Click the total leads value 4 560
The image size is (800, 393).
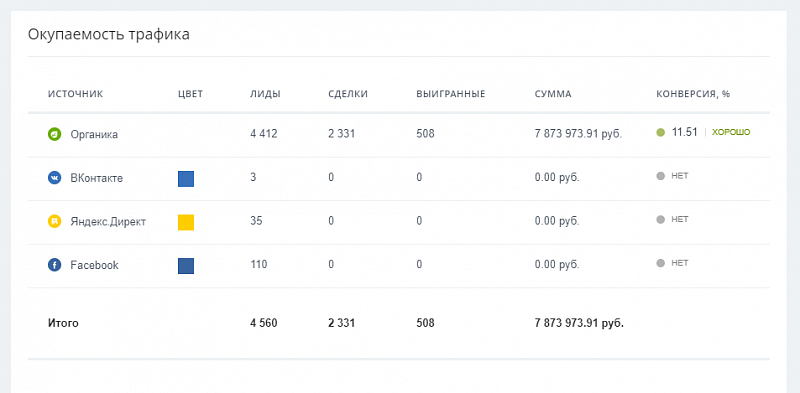pos(264,323)
